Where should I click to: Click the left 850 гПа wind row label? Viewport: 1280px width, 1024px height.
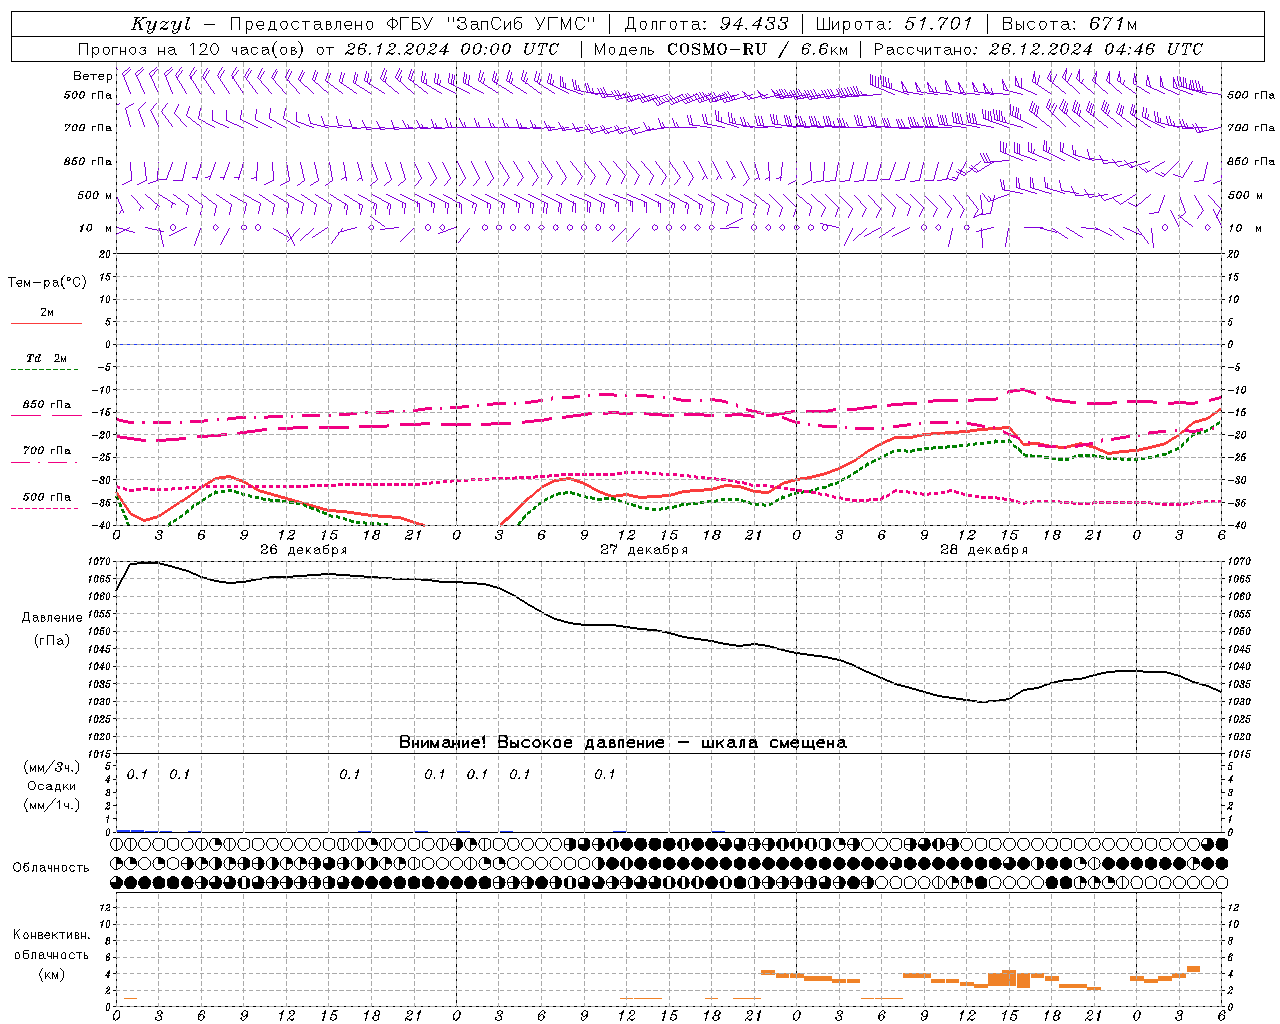[88, 161]
